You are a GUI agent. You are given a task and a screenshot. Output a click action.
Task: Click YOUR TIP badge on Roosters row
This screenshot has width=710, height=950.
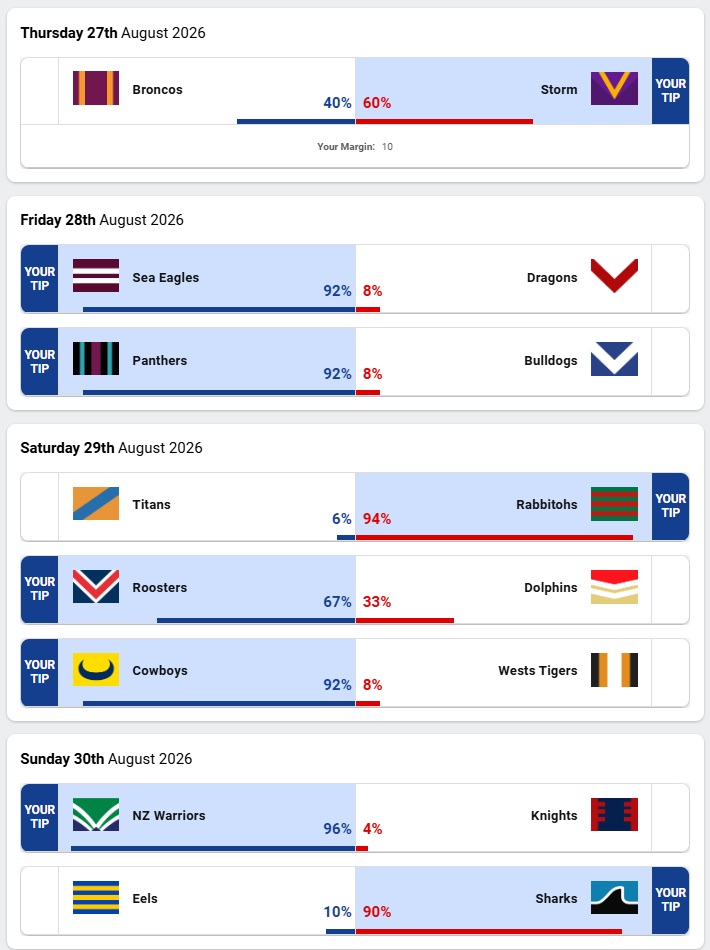pyautogui.click(x=40, y=589)
